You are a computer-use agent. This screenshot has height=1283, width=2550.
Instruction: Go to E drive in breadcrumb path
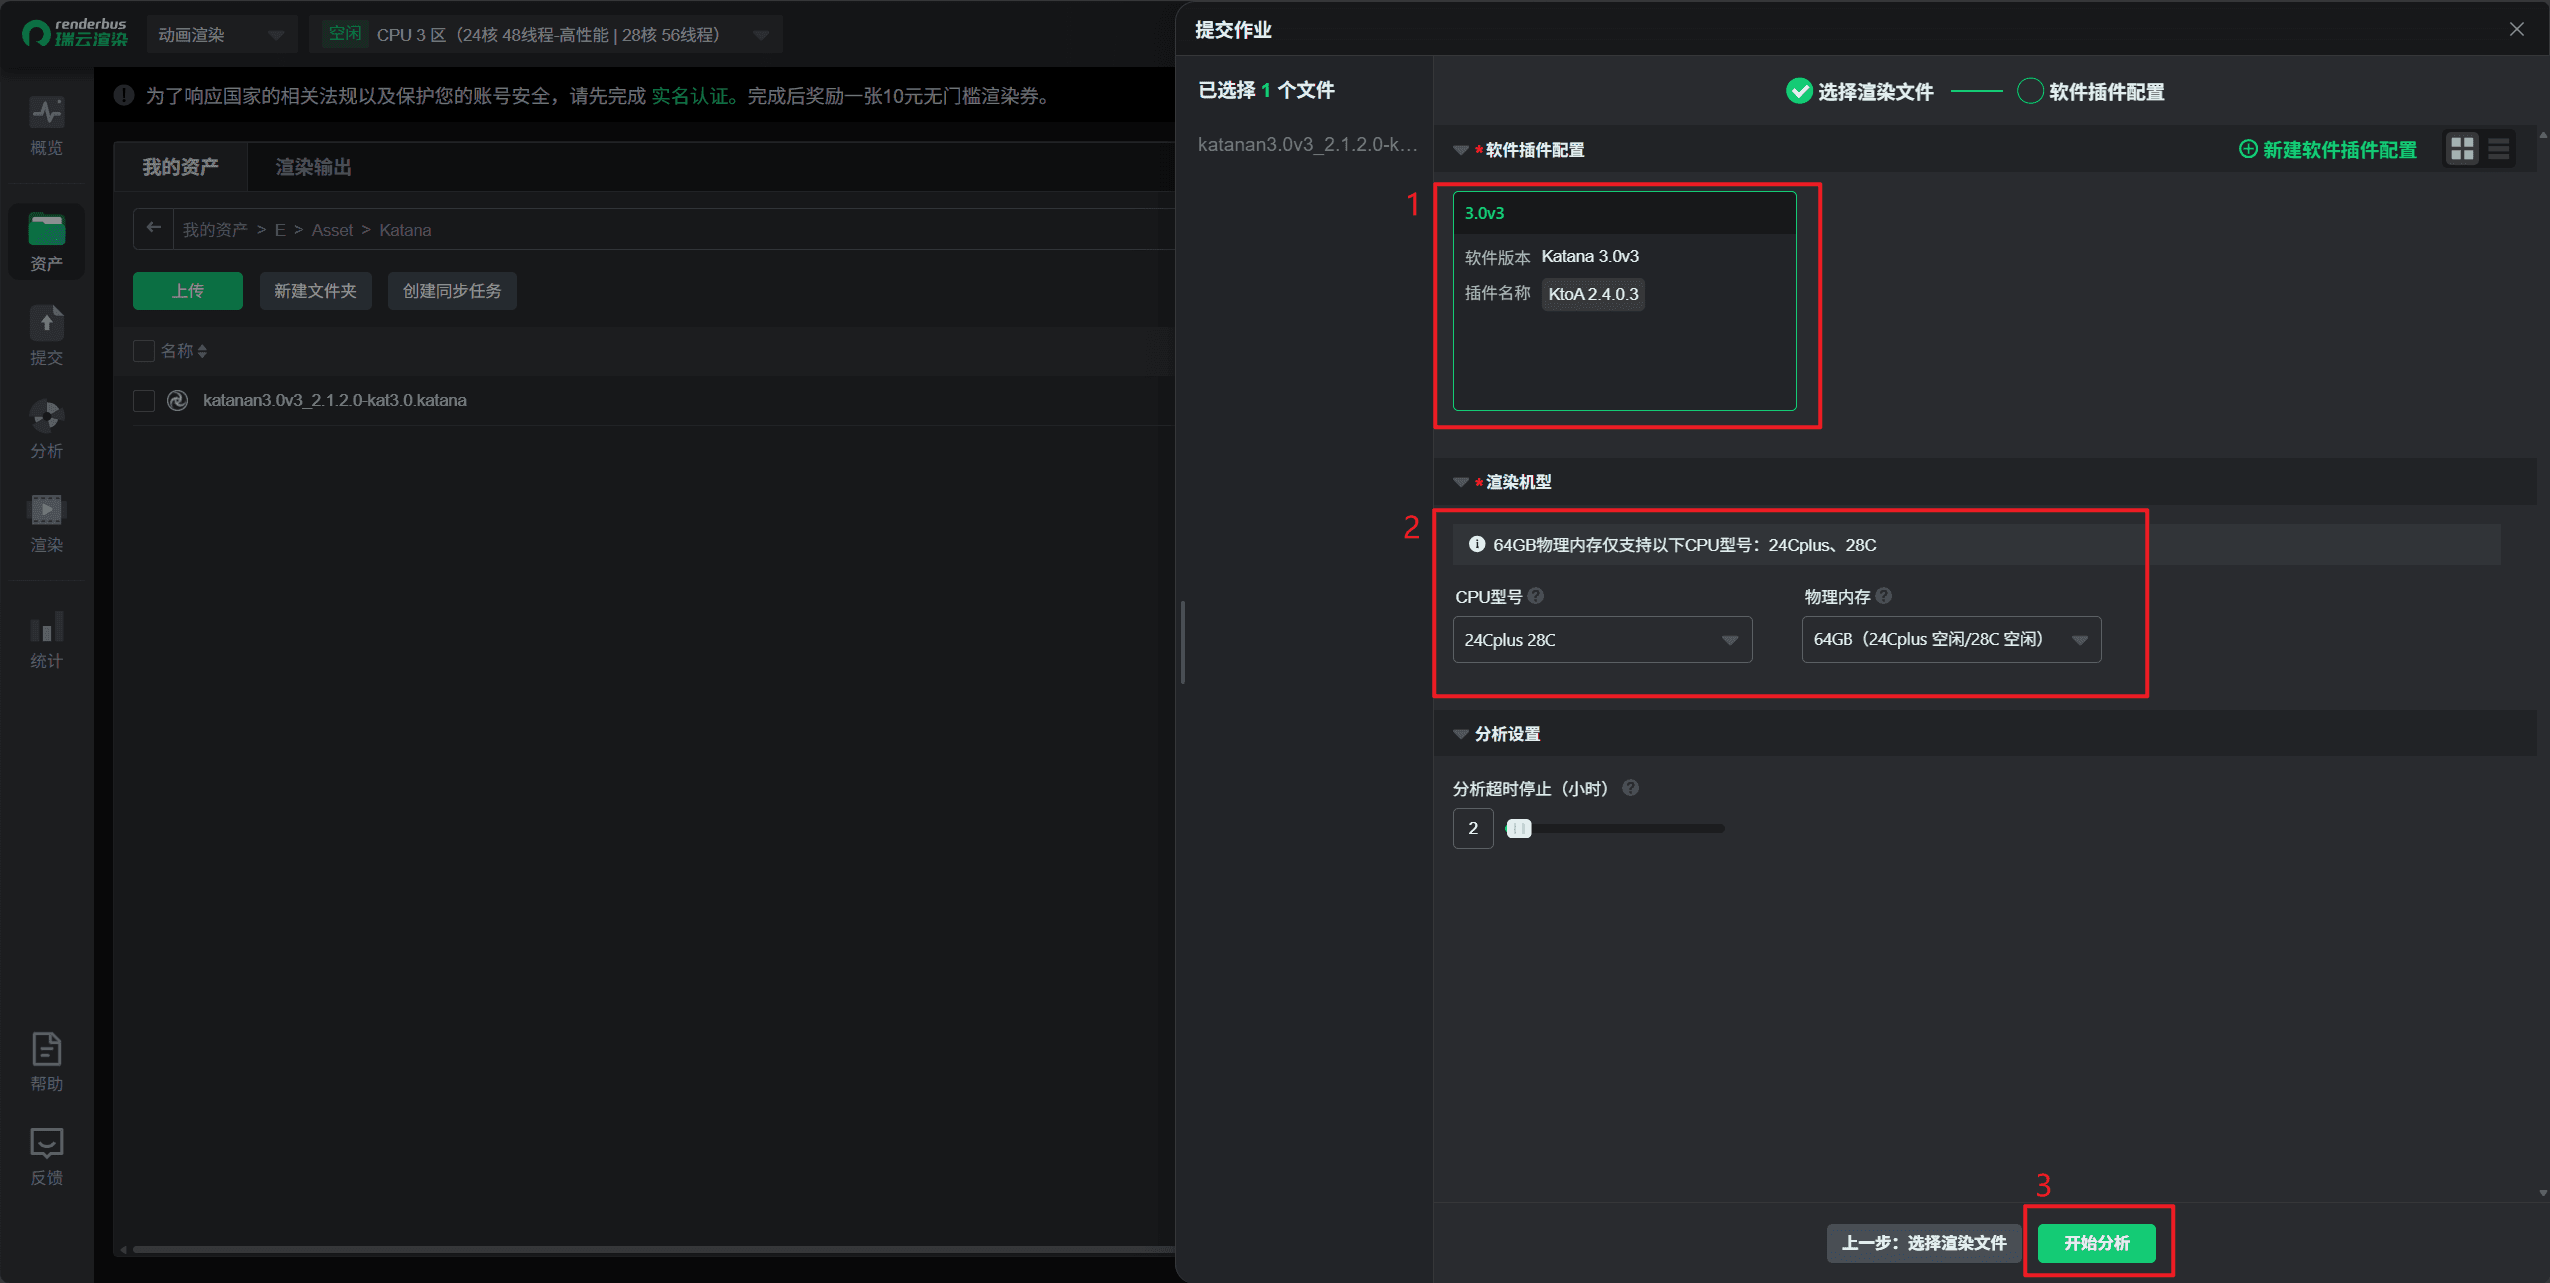pyautogui.click(x=280, y=230)
